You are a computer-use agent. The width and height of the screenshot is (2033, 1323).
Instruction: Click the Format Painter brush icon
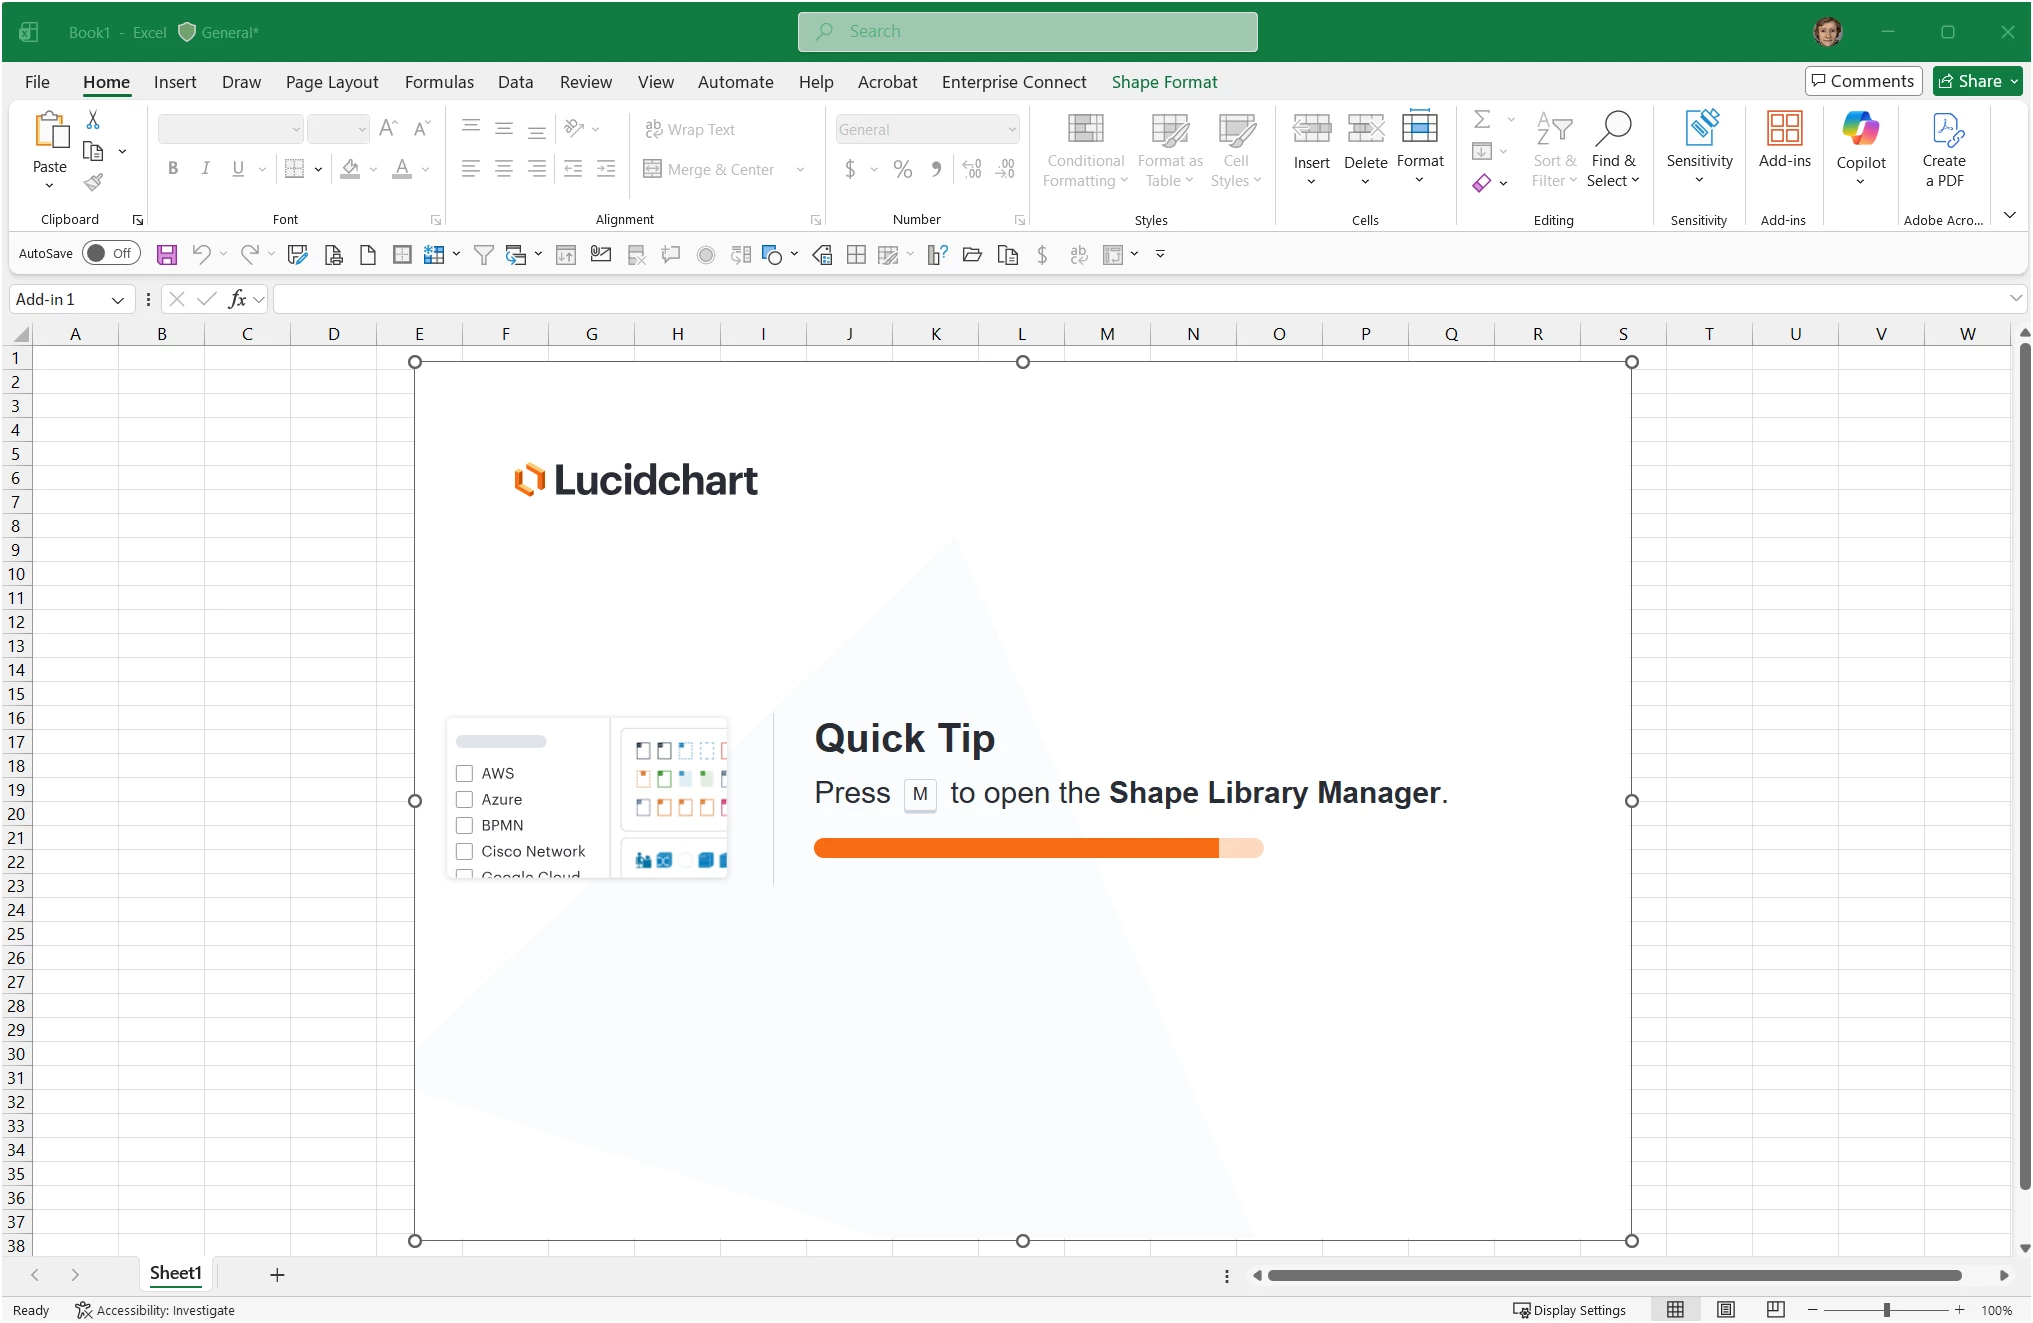pyautogui.click(x=93, y=183)
